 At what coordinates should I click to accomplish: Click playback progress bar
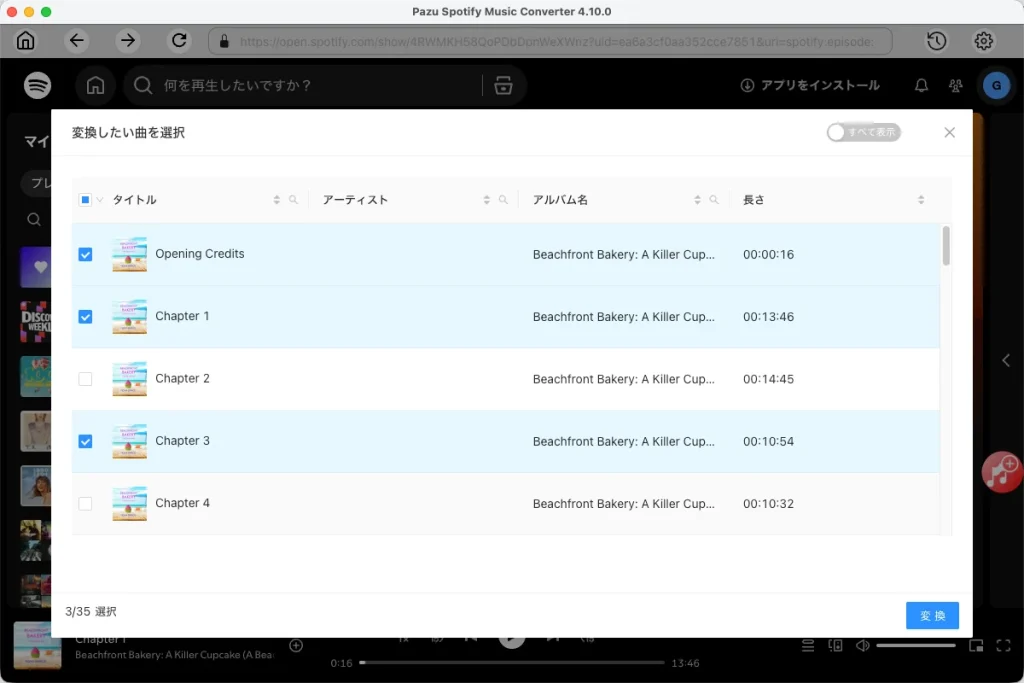tap(512, 663)
